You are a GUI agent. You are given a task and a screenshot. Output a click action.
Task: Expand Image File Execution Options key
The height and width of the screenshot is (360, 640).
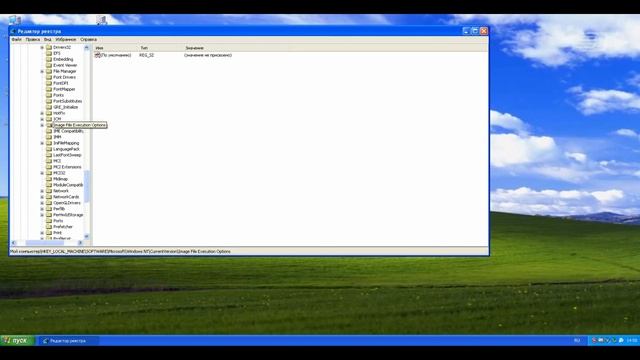tap(42, 125)
